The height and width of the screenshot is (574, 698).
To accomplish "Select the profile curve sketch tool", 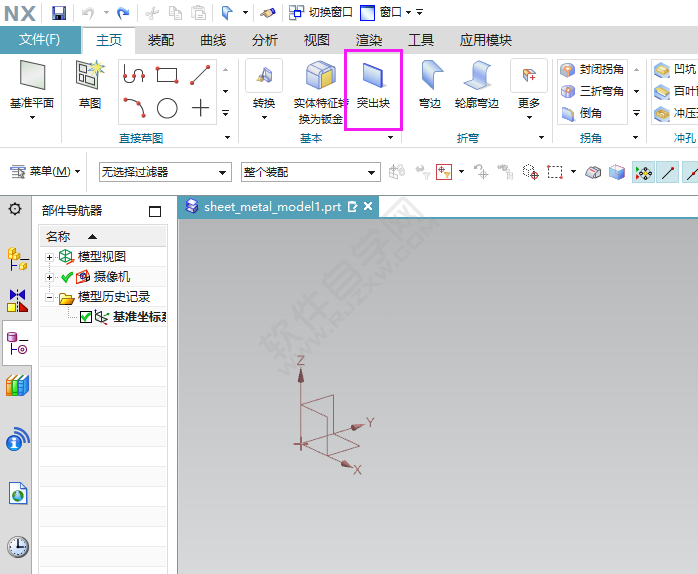I will pyautogui.click(x=134, y=74).
